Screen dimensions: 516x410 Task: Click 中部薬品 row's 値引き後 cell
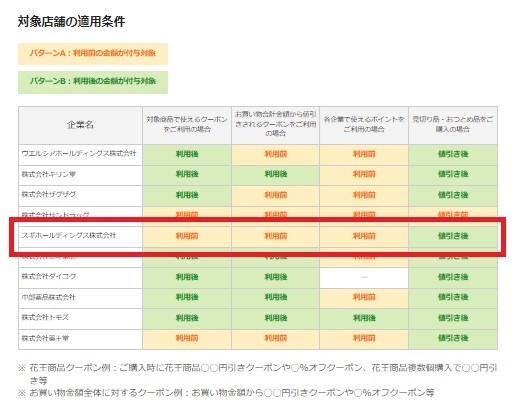[453, 297]
